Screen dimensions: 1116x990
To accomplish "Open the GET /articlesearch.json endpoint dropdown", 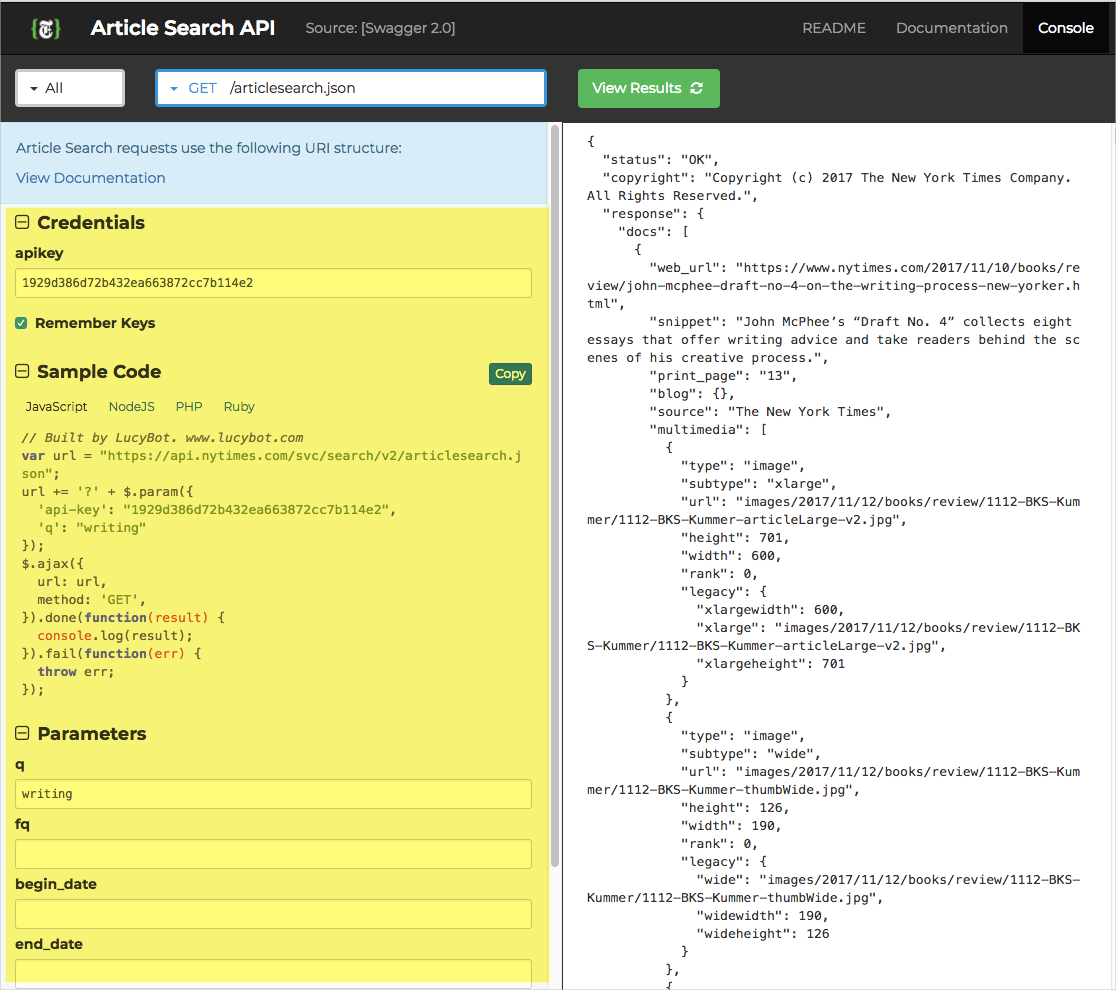I will tap(350, 88).
